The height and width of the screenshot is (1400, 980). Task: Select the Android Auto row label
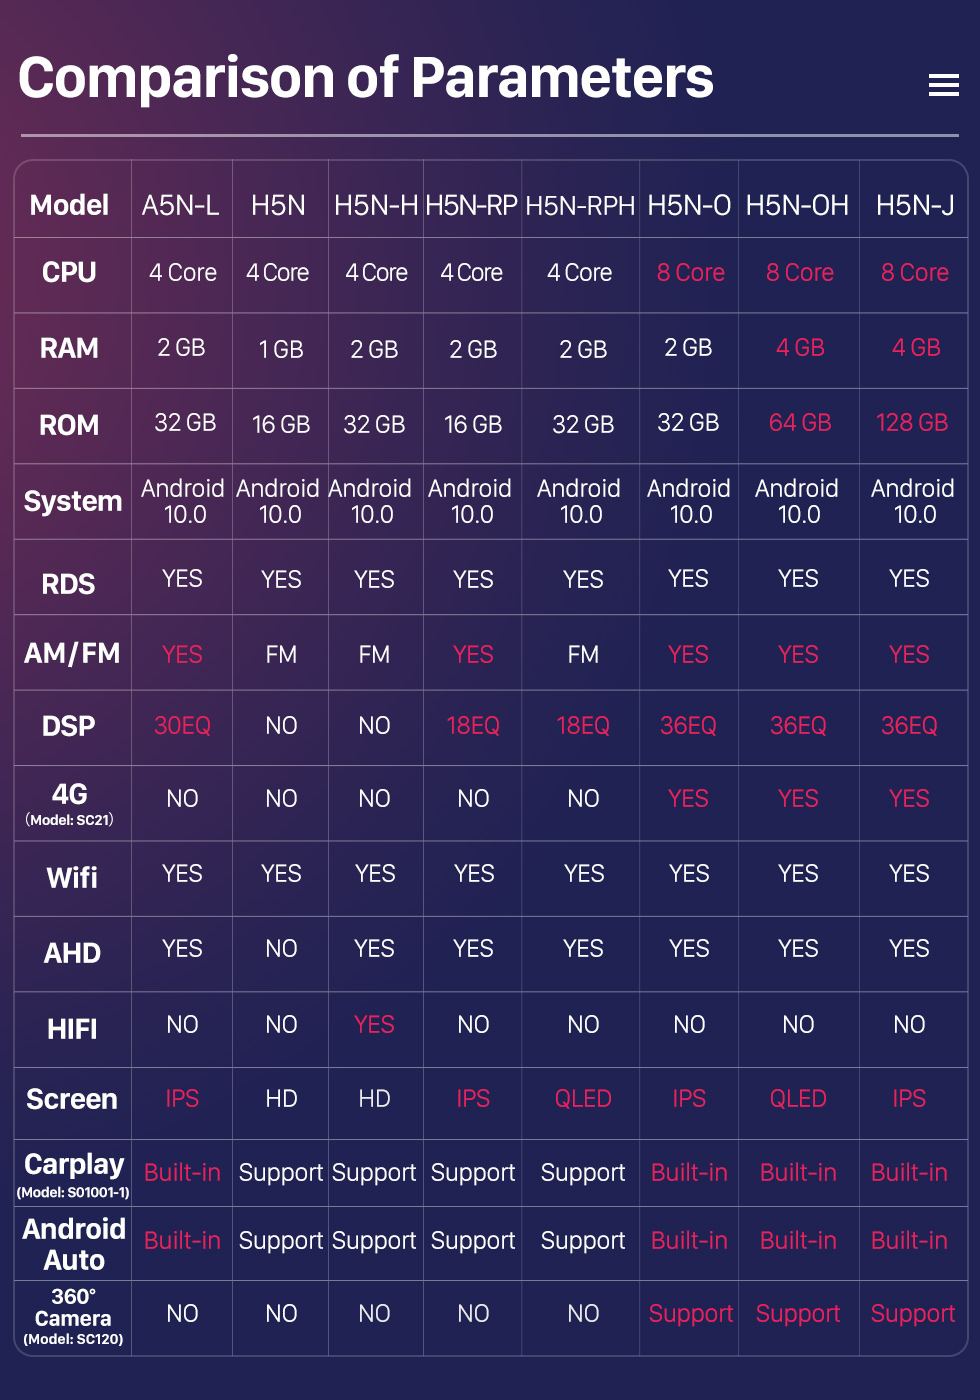click(74, 1244)
